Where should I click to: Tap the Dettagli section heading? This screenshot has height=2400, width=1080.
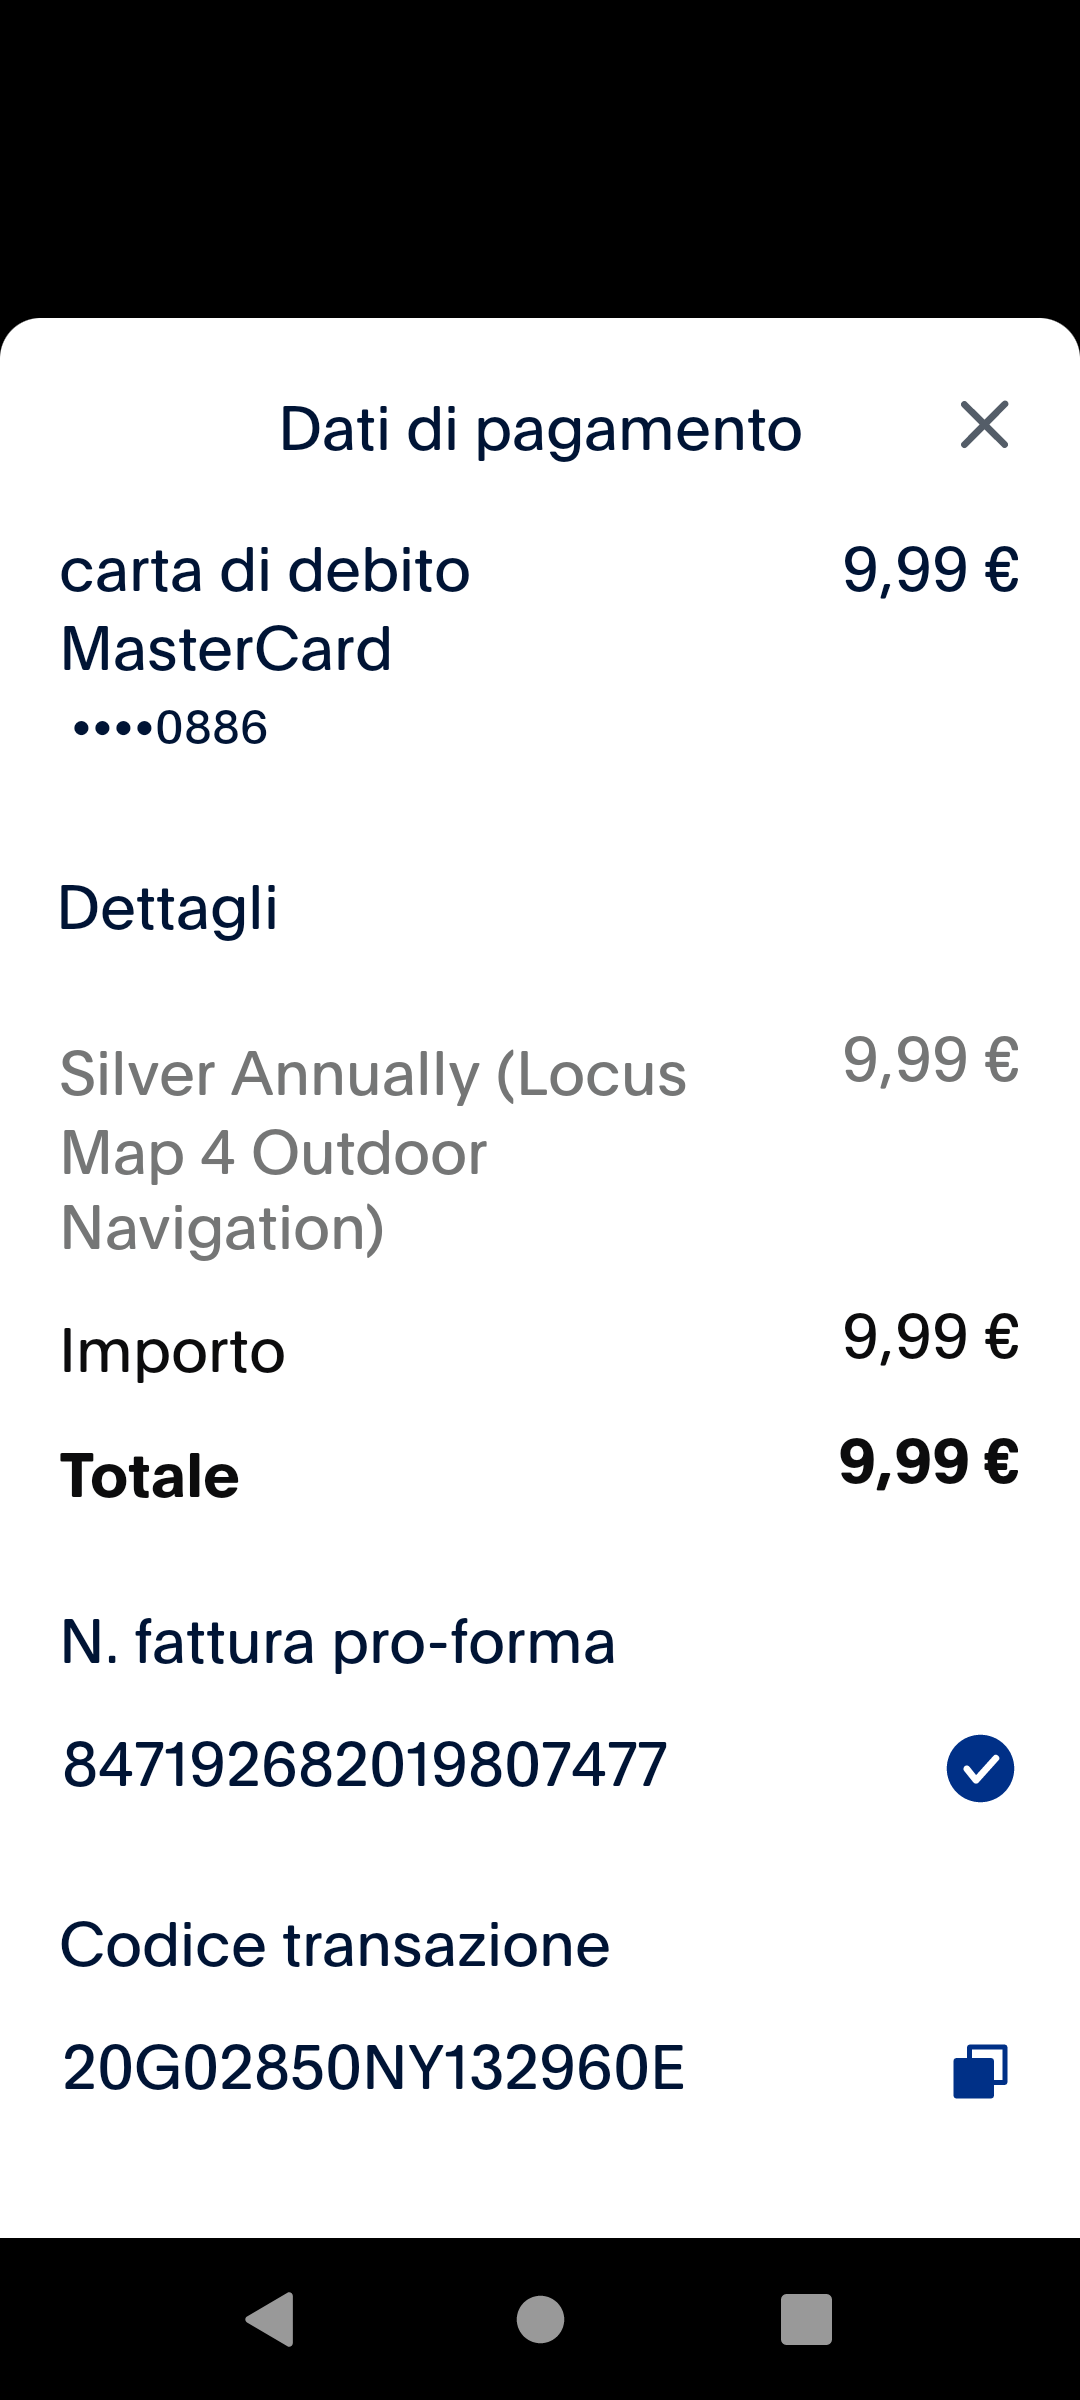tap(168, 908)
